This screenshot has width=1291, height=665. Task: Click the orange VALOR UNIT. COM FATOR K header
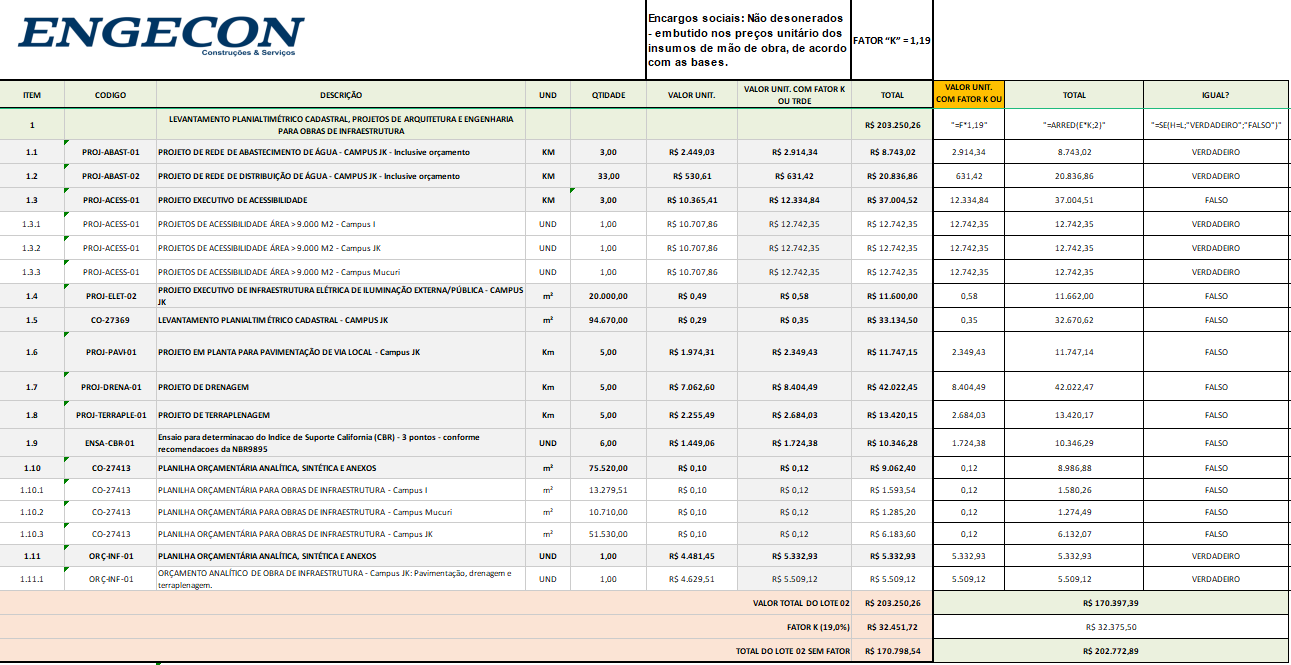click(968, 95)
